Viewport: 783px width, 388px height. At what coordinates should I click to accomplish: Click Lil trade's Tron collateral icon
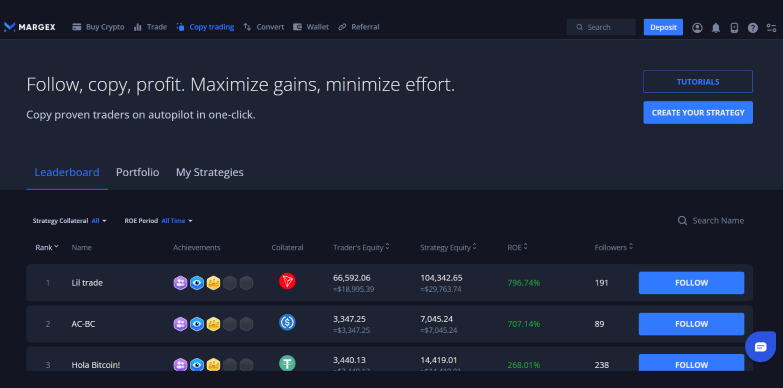[287, 281]
